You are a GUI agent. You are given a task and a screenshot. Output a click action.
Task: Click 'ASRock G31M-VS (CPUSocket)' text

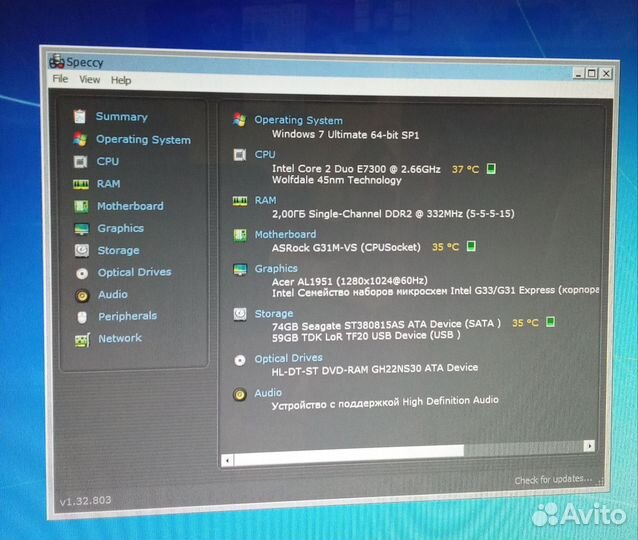(x=346, y=247)
